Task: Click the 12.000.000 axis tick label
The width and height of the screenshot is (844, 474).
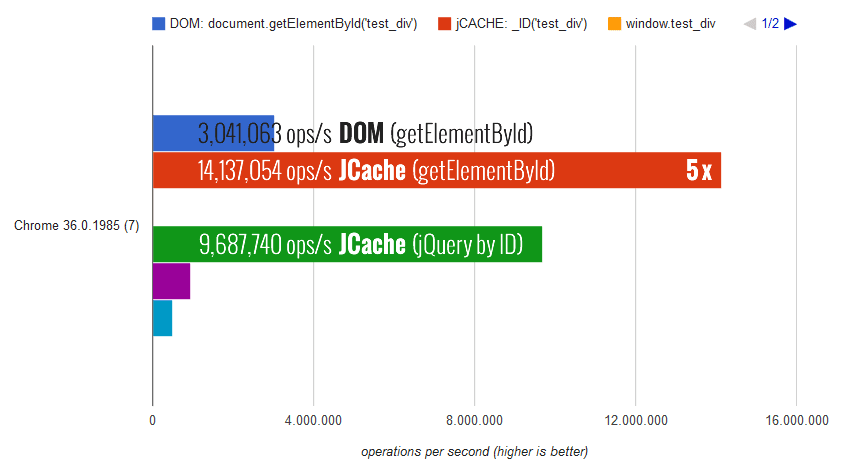Action: pyautogui.click(x=636, y=420)
